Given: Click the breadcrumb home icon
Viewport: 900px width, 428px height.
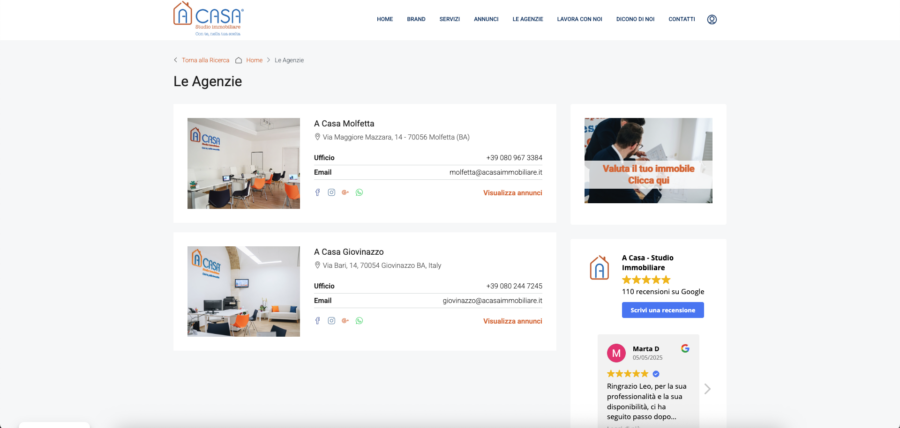Looking at the screenshot, I should pyautogui.click(x=238, y=60).
